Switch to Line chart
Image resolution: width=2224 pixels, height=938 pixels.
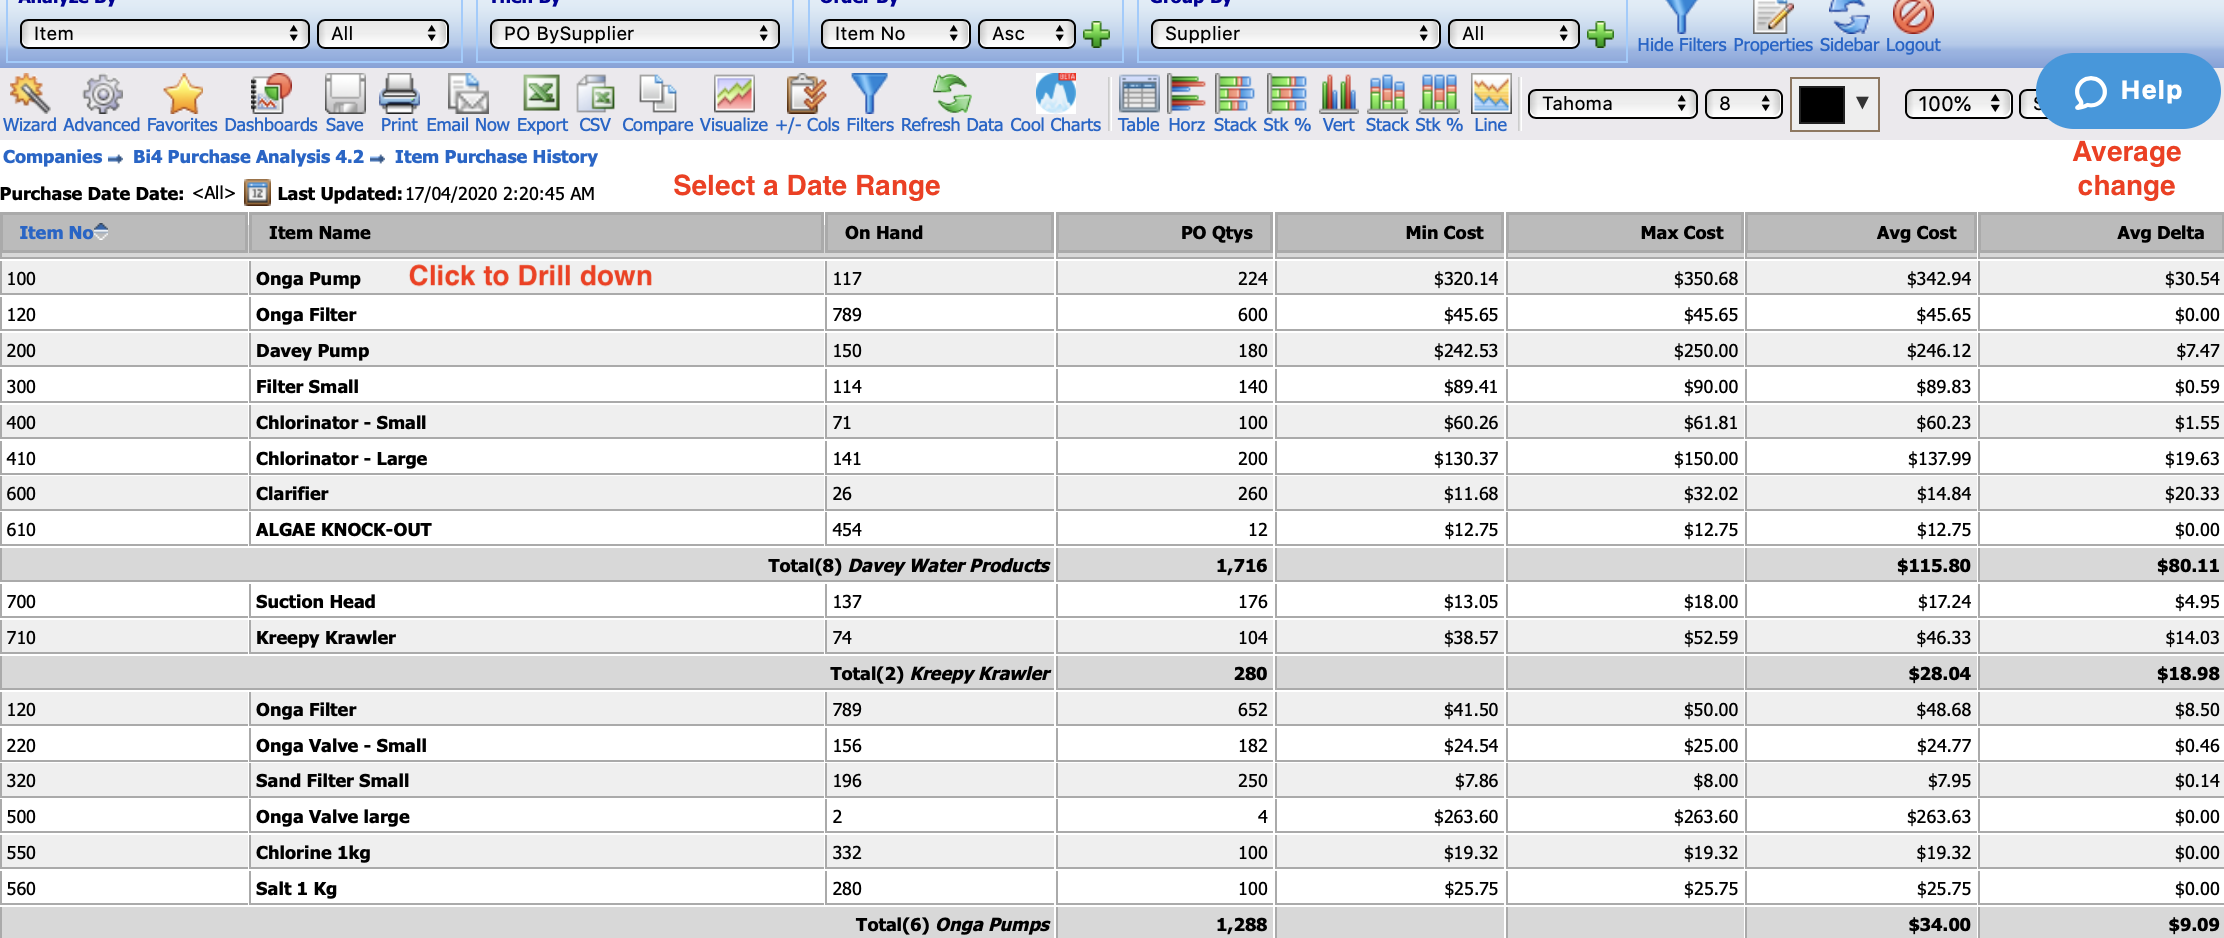click(1490, 104)
